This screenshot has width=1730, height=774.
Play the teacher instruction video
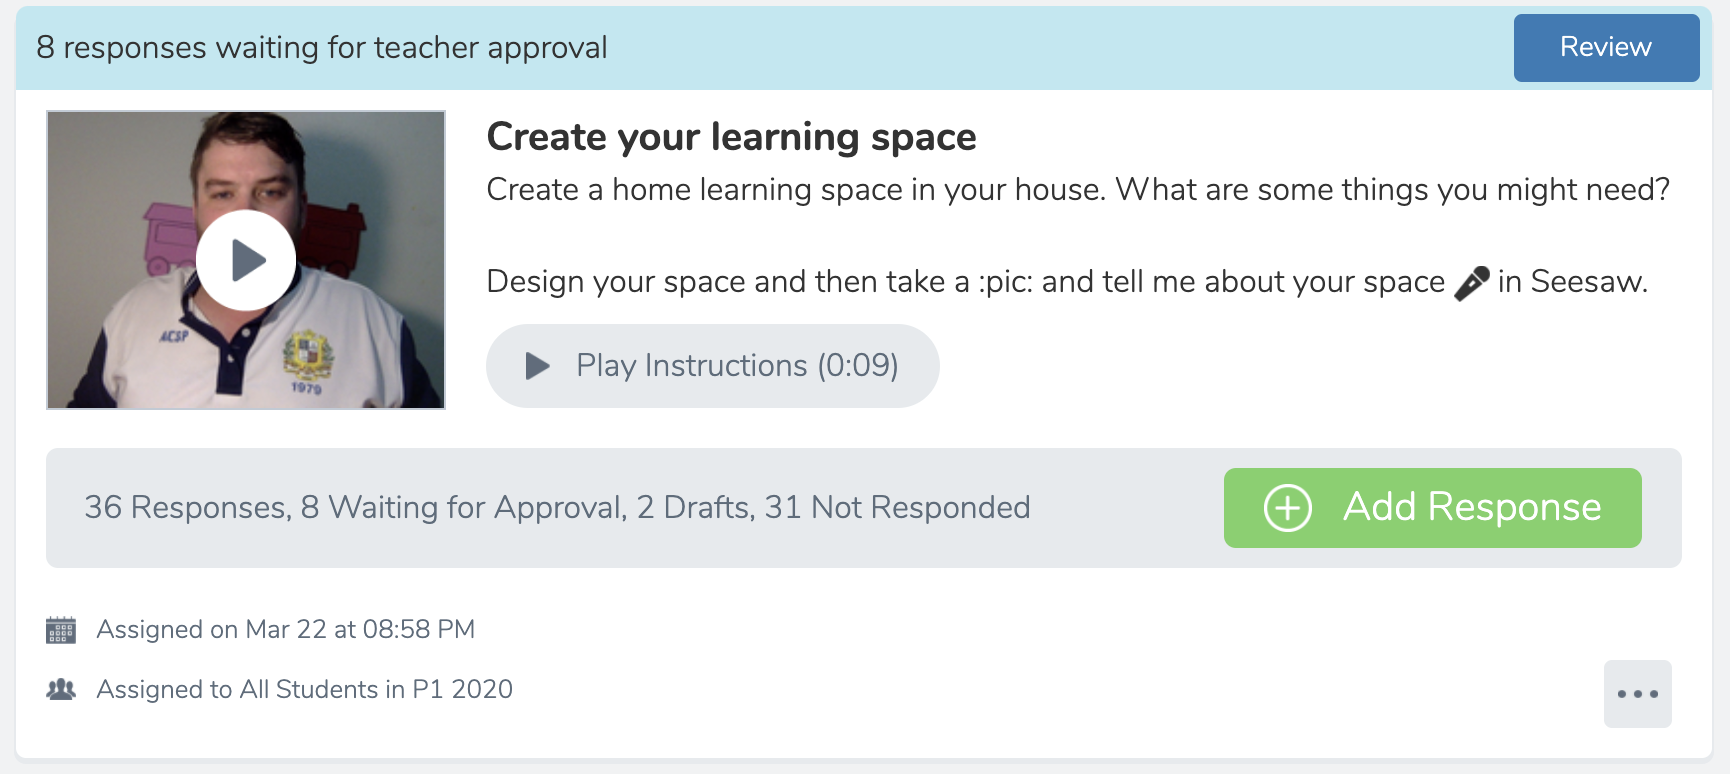click(246, 260)
